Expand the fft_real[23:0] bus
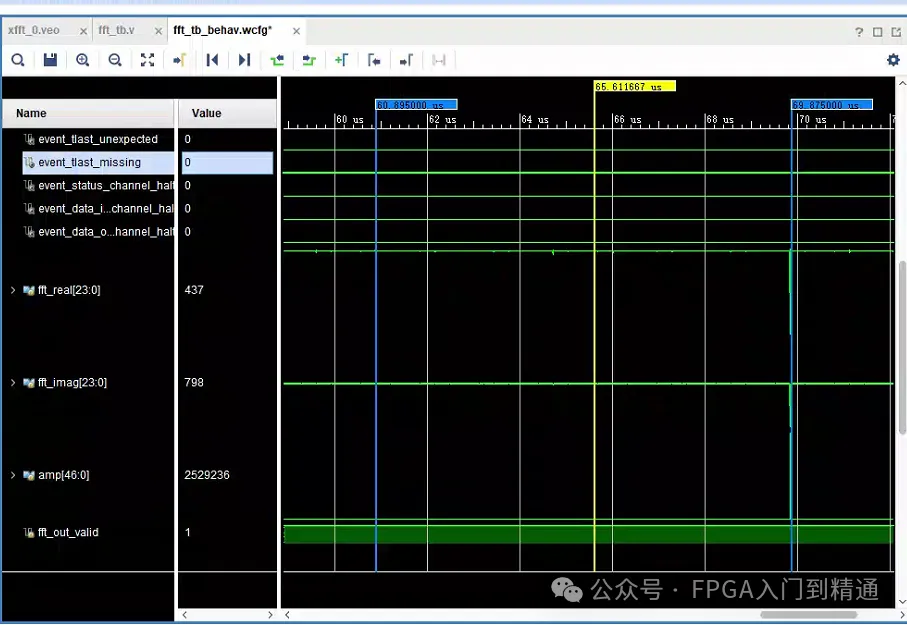Viewport: 907px width, 625px height. point(13,290)
